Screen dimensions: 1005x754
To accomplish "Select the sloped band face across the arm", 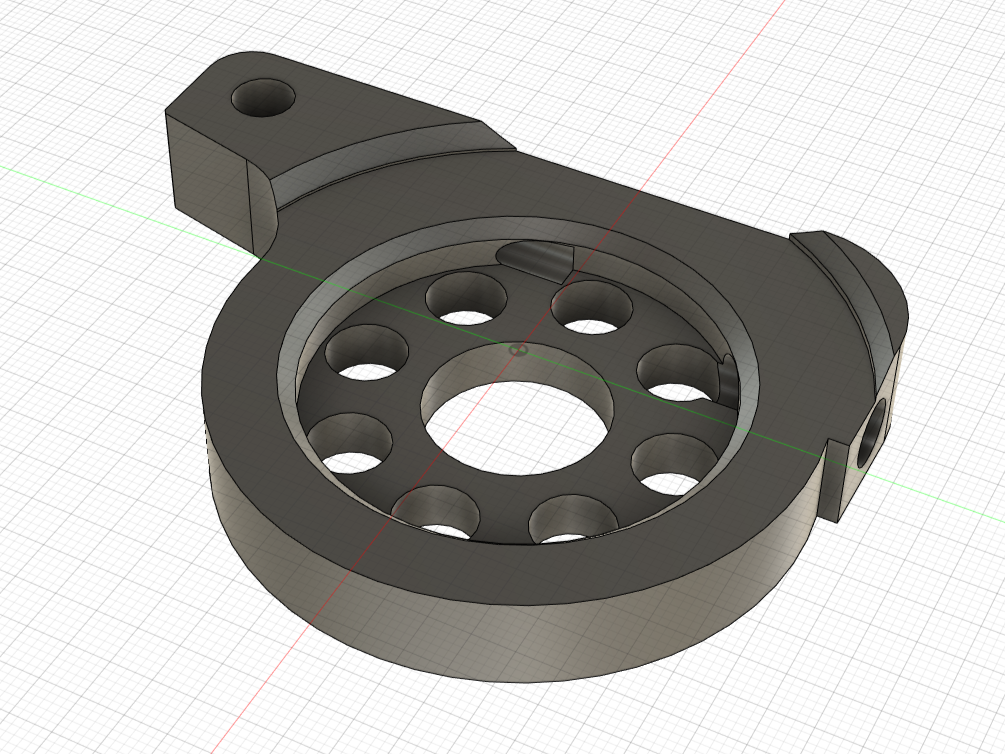I will [385, 151].
